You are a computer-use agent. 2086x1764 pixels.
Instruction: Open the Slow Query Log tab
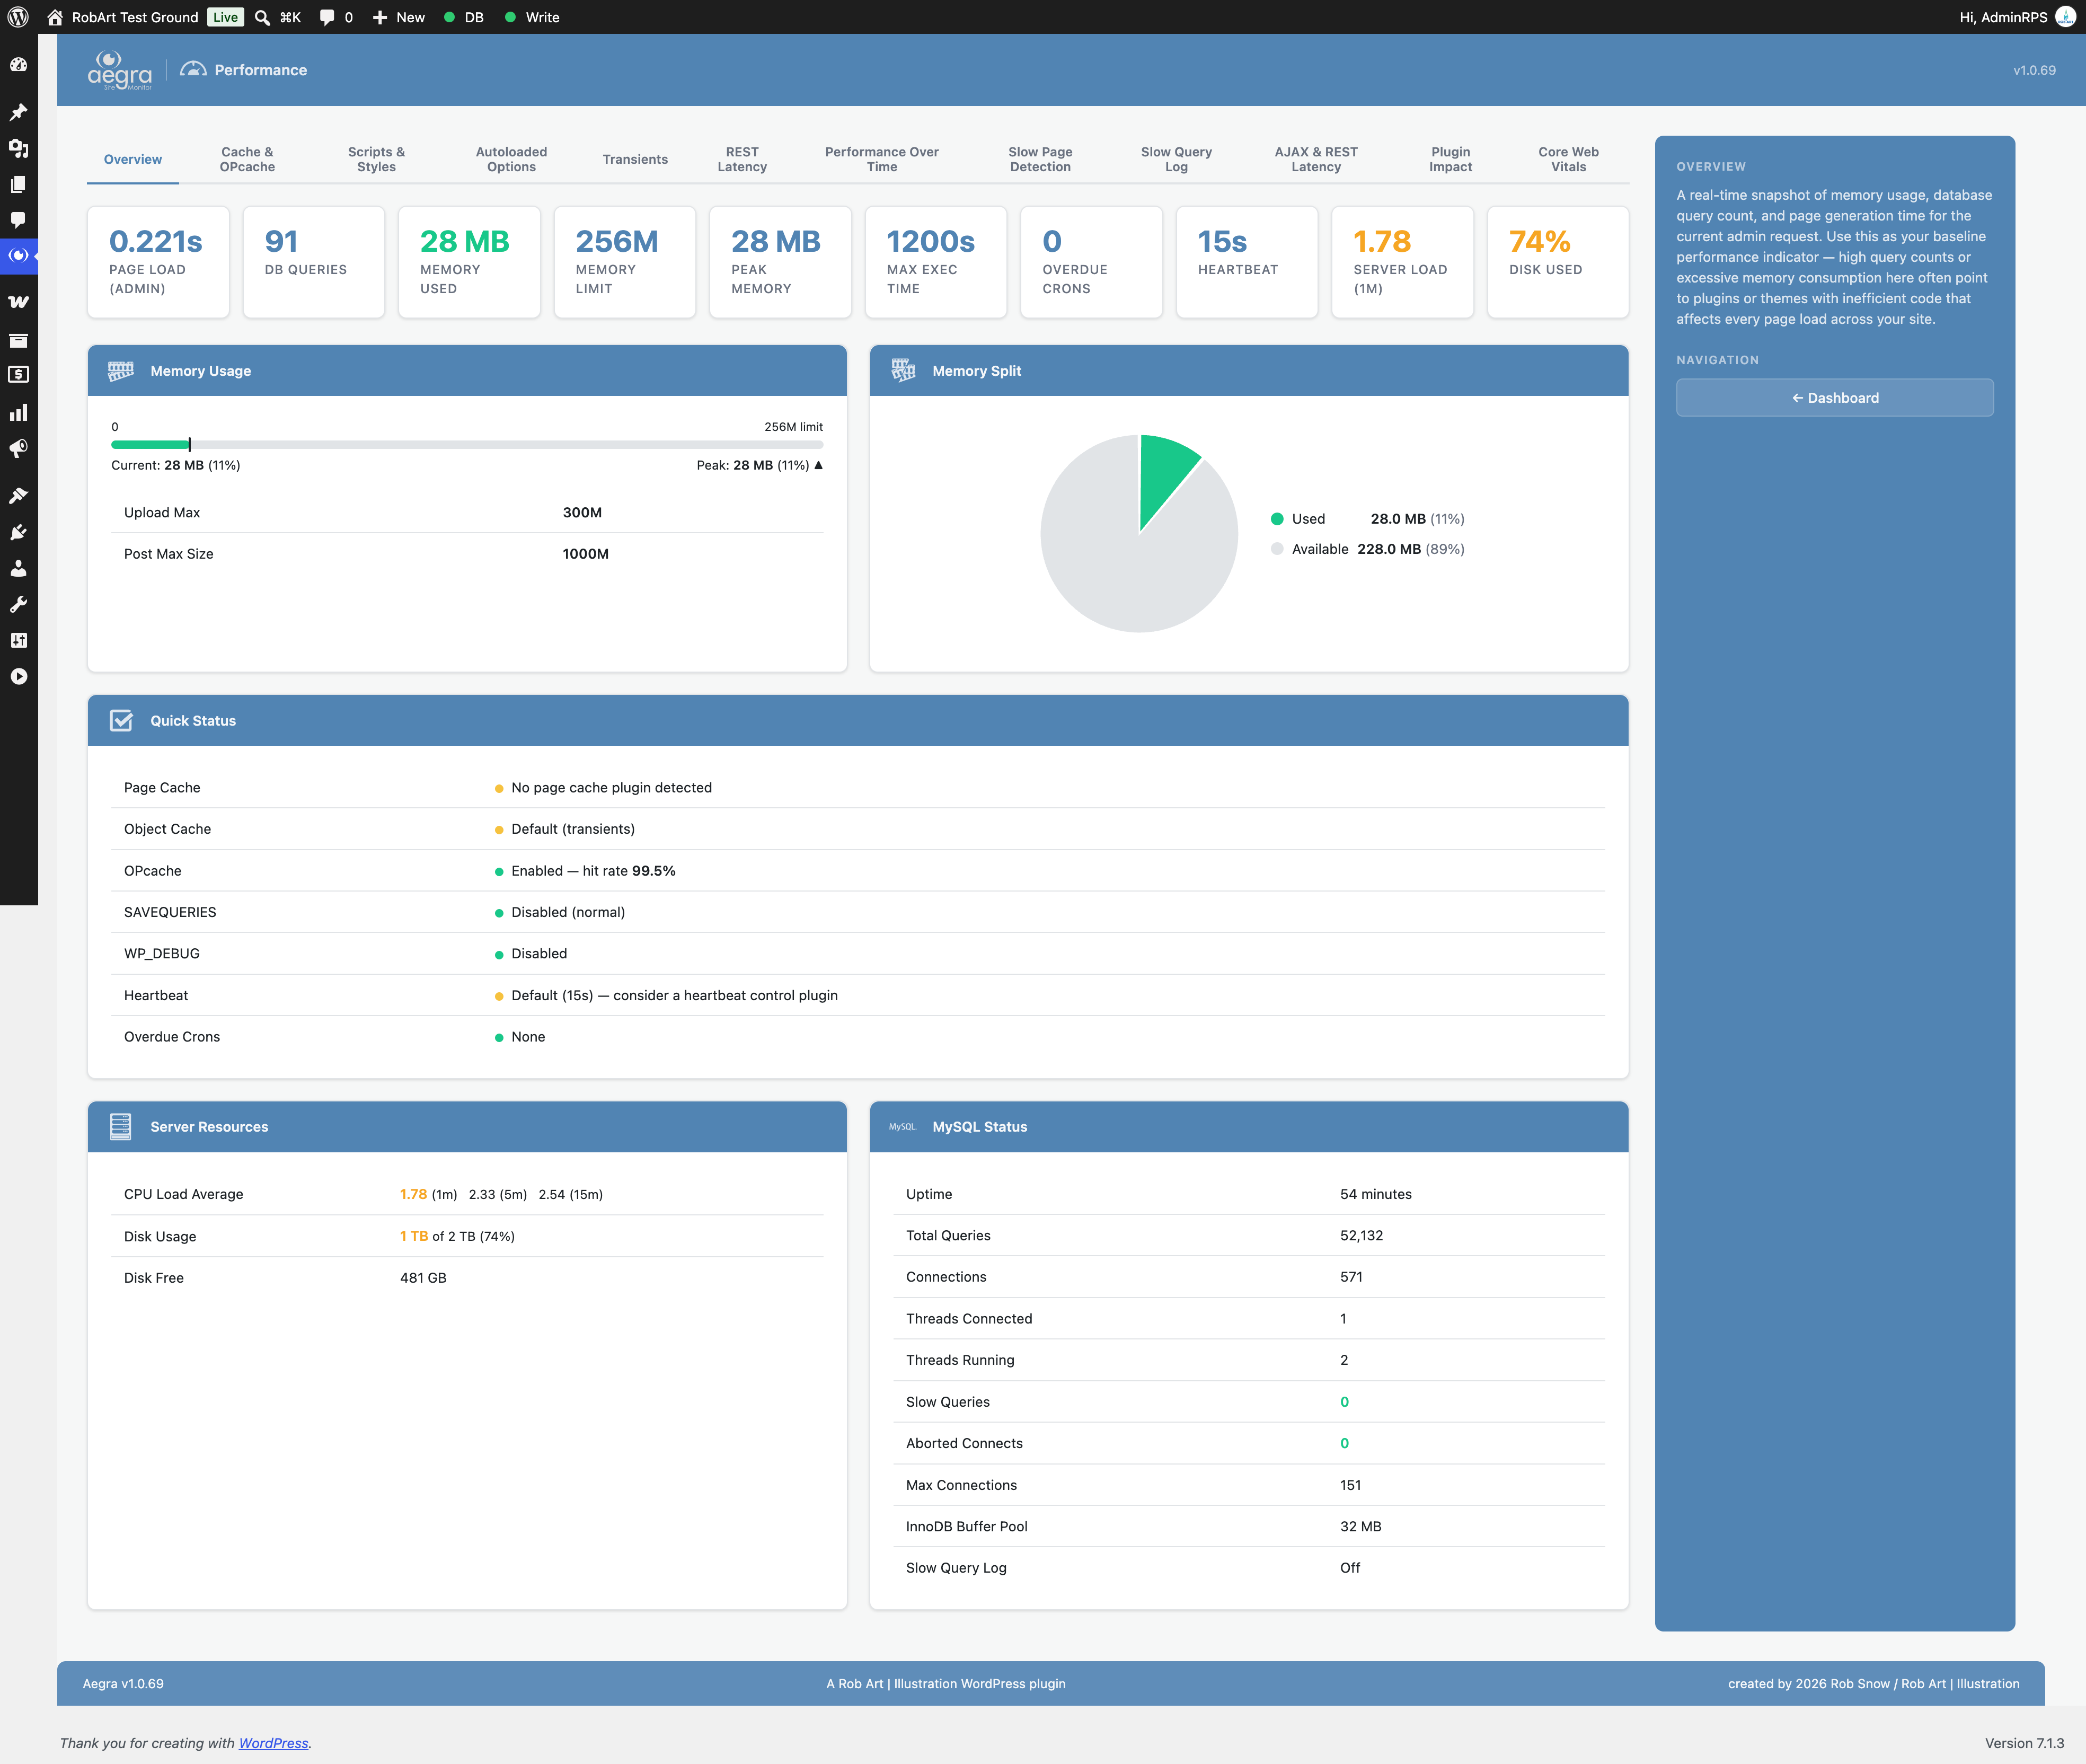coord(1176,159)
